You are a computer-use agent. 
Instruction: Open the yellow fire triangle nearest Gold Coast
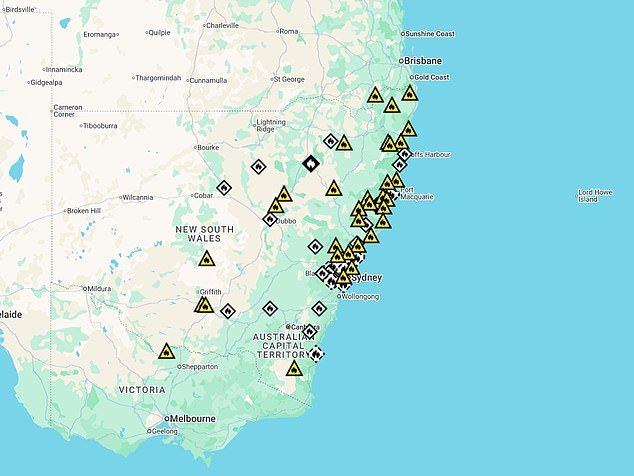click(410, 94)
